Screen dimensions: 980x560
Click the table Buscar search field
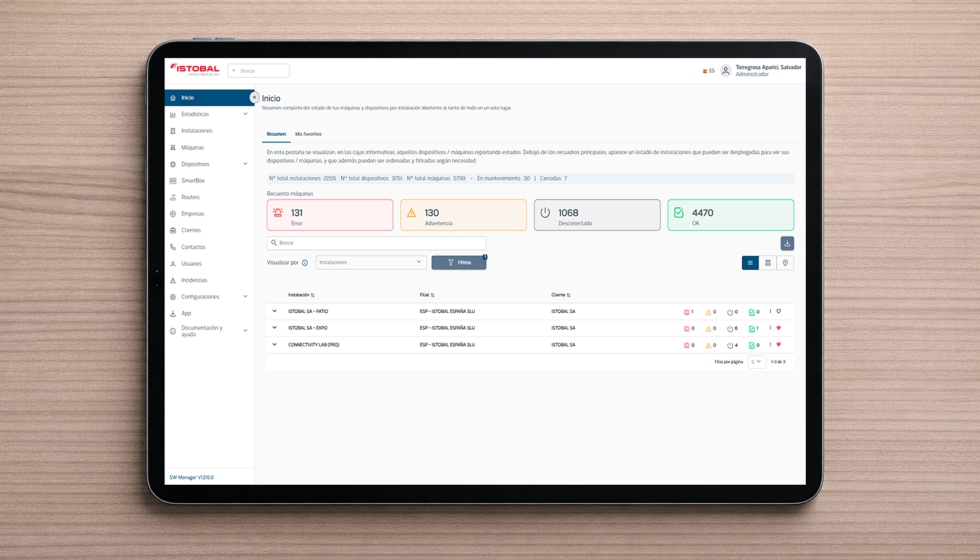[376, 242]
